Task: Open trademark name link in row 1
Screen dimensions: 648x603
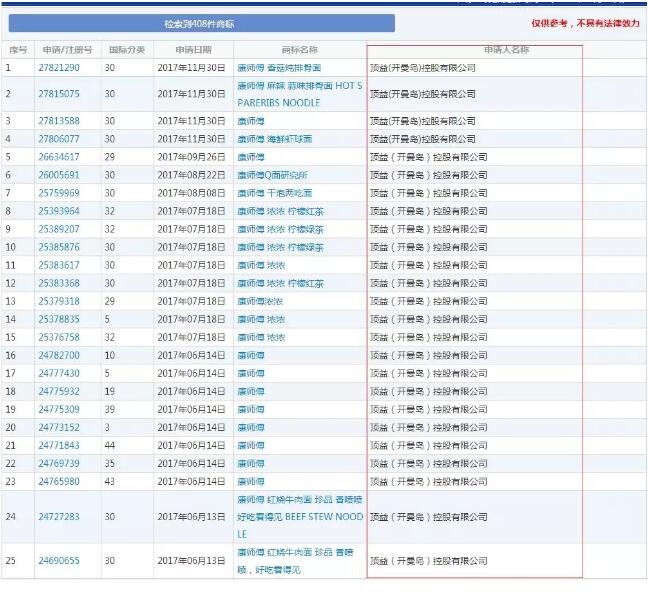Action: coord(279,68)
